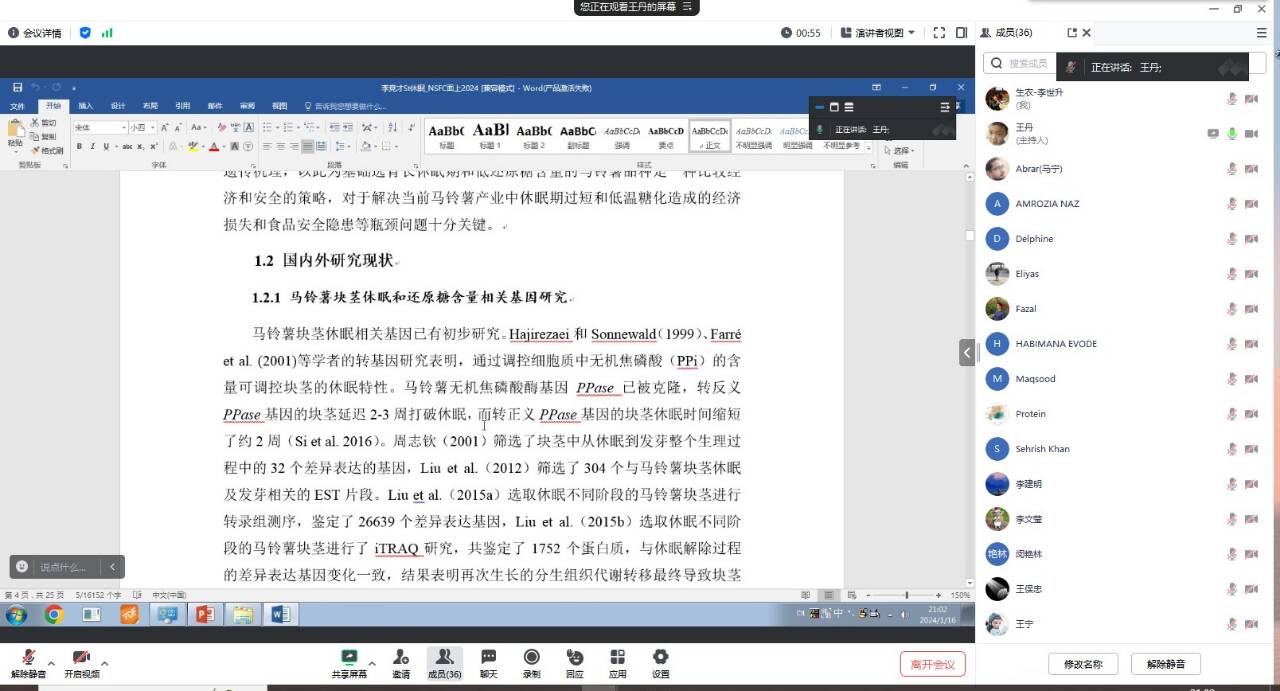Image resolution: width=1280 pixels, height=691 pixels.
Task: Collapse the side panel with arrow handle
Action: pos(967,352)
